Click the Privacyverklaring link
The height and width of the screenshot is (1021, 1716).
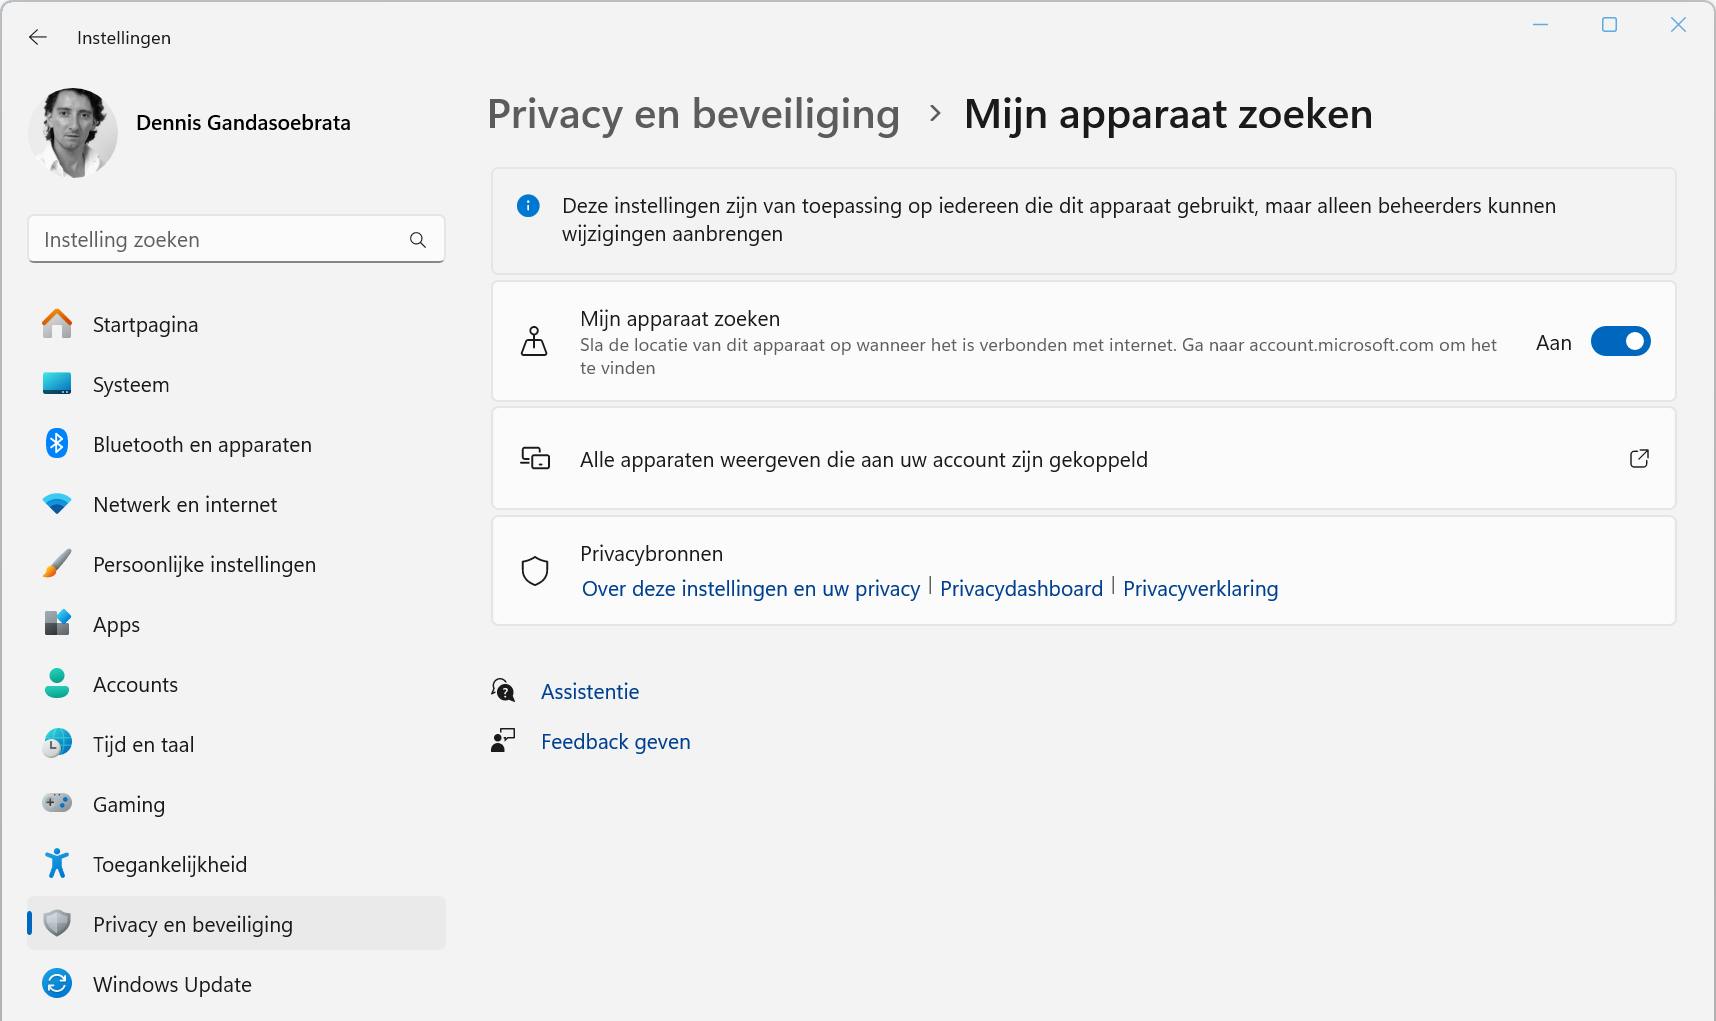pos(1200,589)
